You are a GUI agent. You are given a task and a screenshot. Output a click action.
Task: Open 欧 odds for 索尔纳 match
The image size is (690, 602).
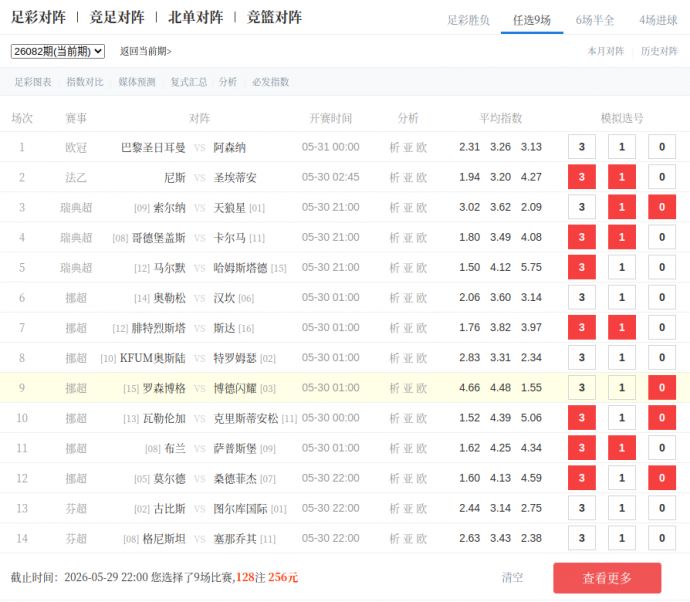click(x=422, y=208)
